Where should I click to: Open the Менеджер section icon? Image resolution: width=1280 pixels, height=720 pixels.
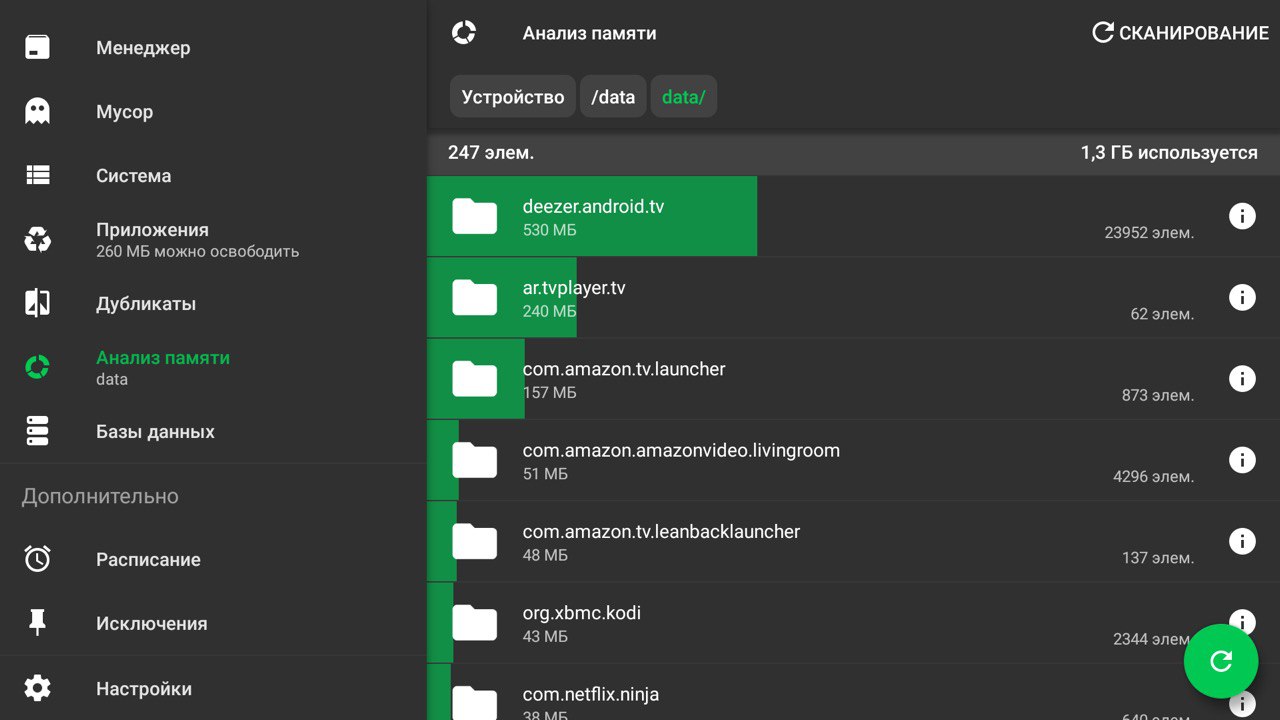(37, 47)
